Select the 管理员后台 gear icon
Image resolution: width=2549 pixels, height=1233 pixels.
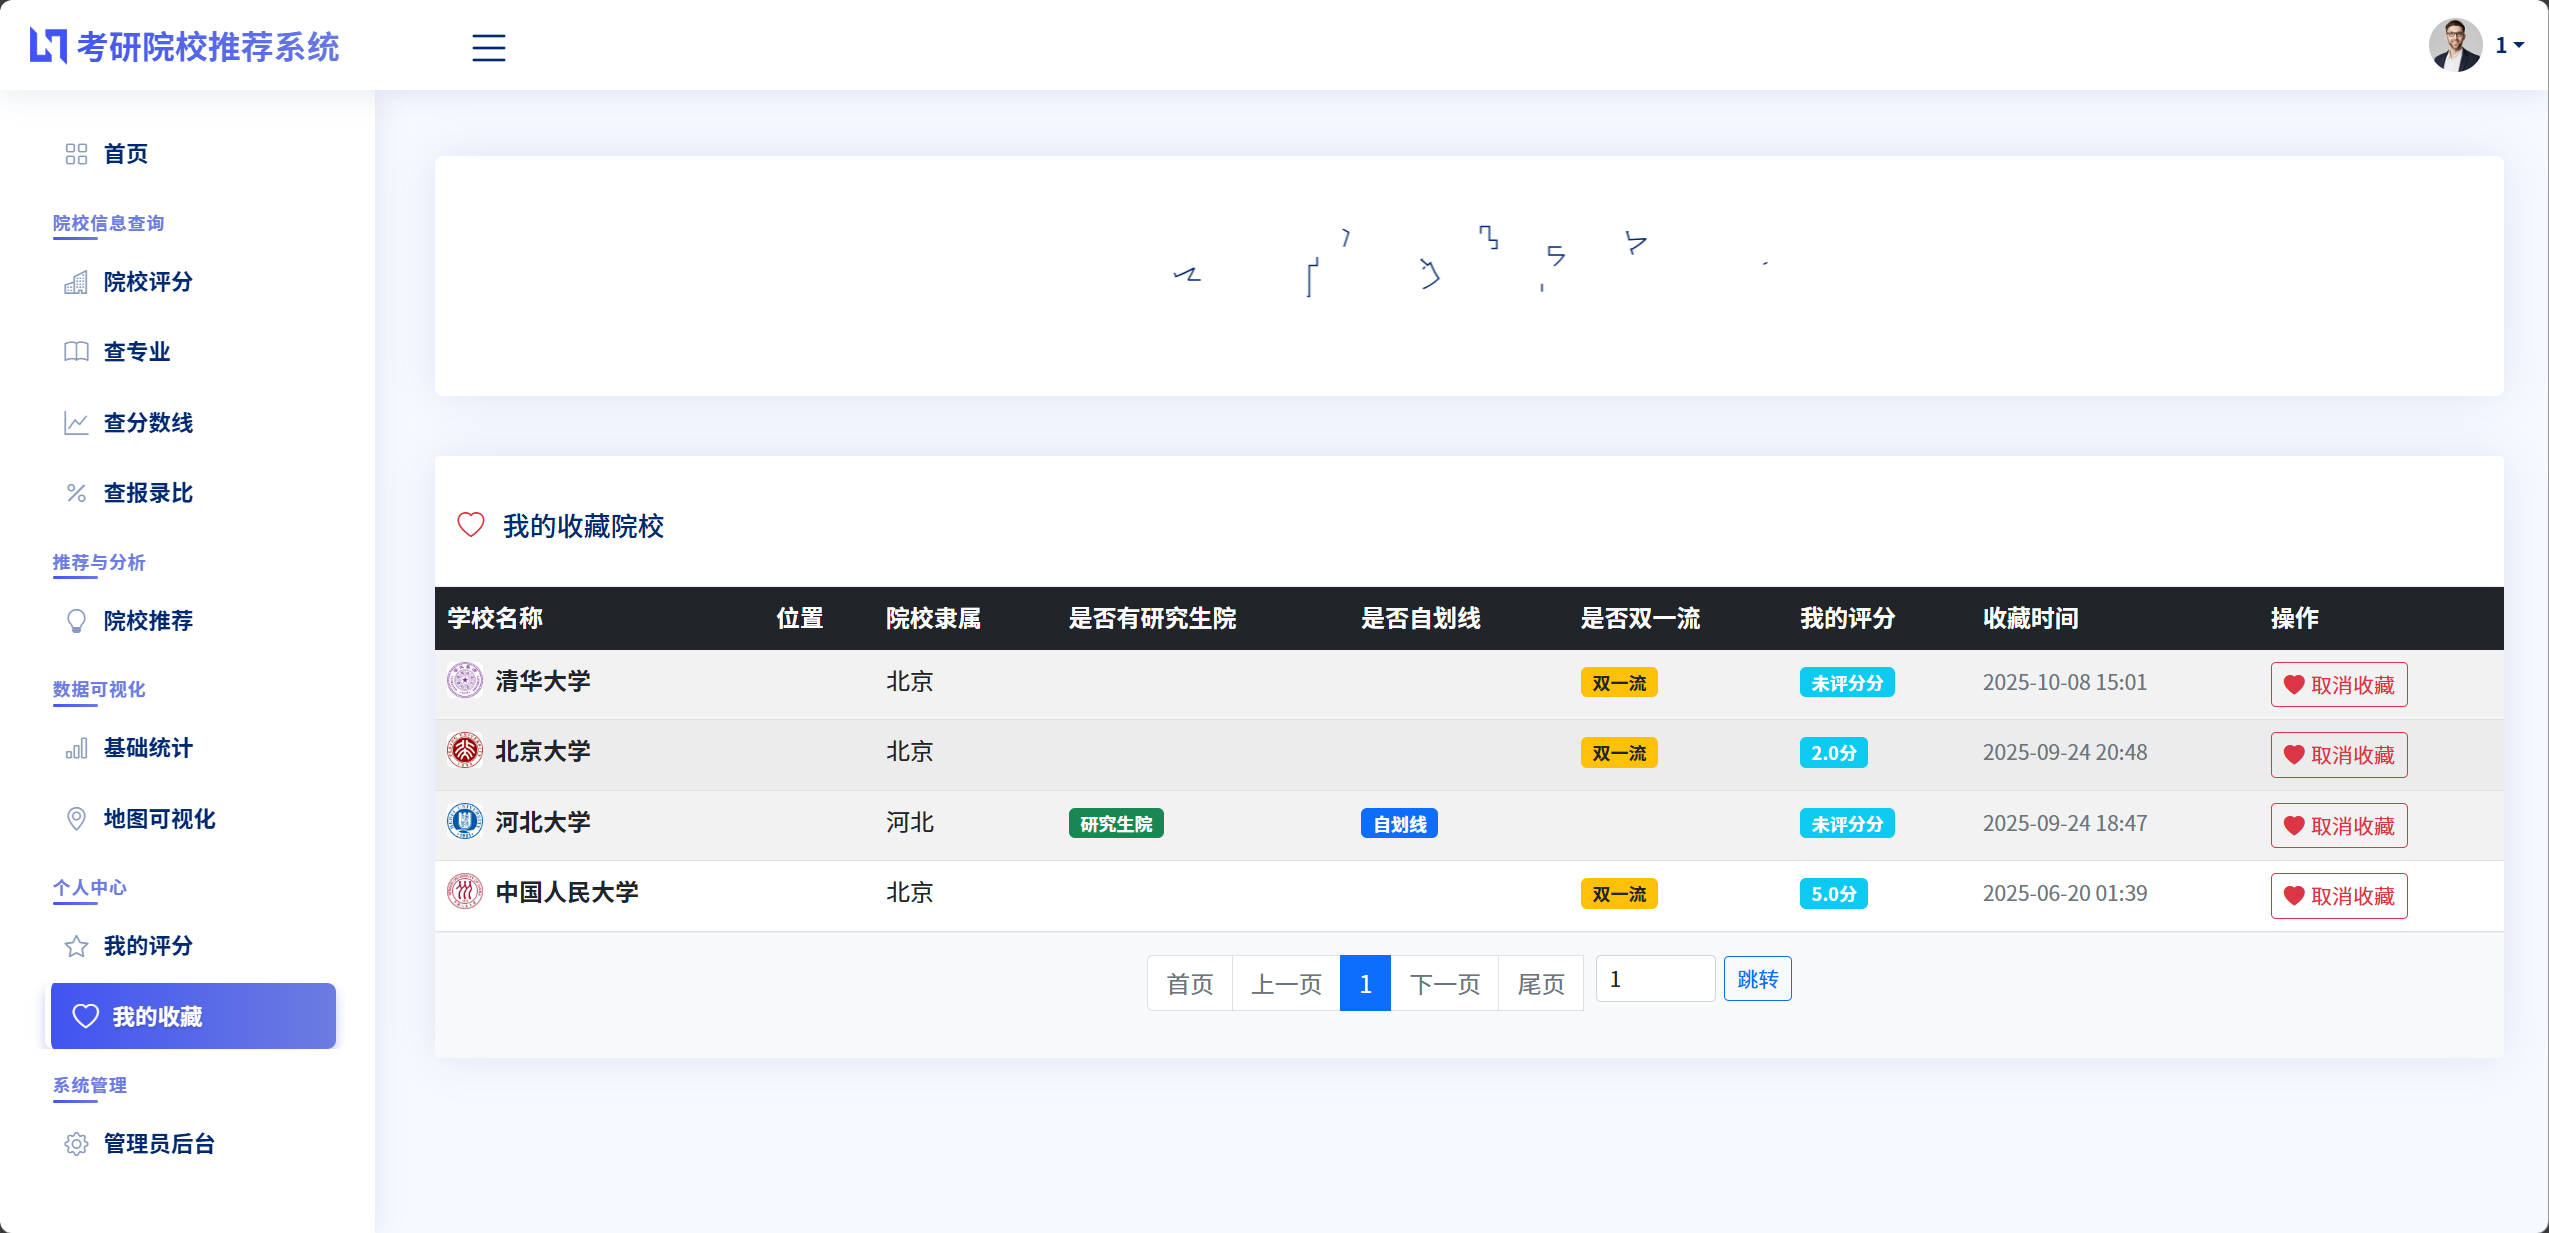[76, 1144]
